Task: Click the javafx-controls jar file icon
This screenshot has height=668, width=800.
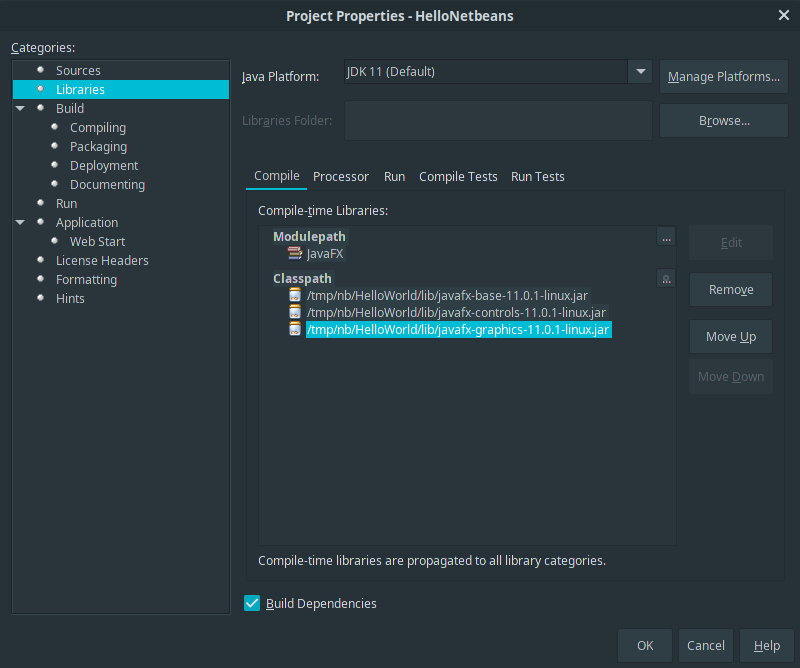Action: point(295,313)
